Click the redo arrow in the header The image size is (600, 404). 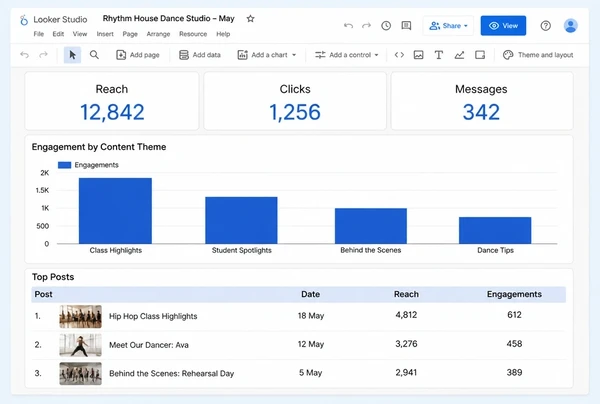tap(367, 26)
